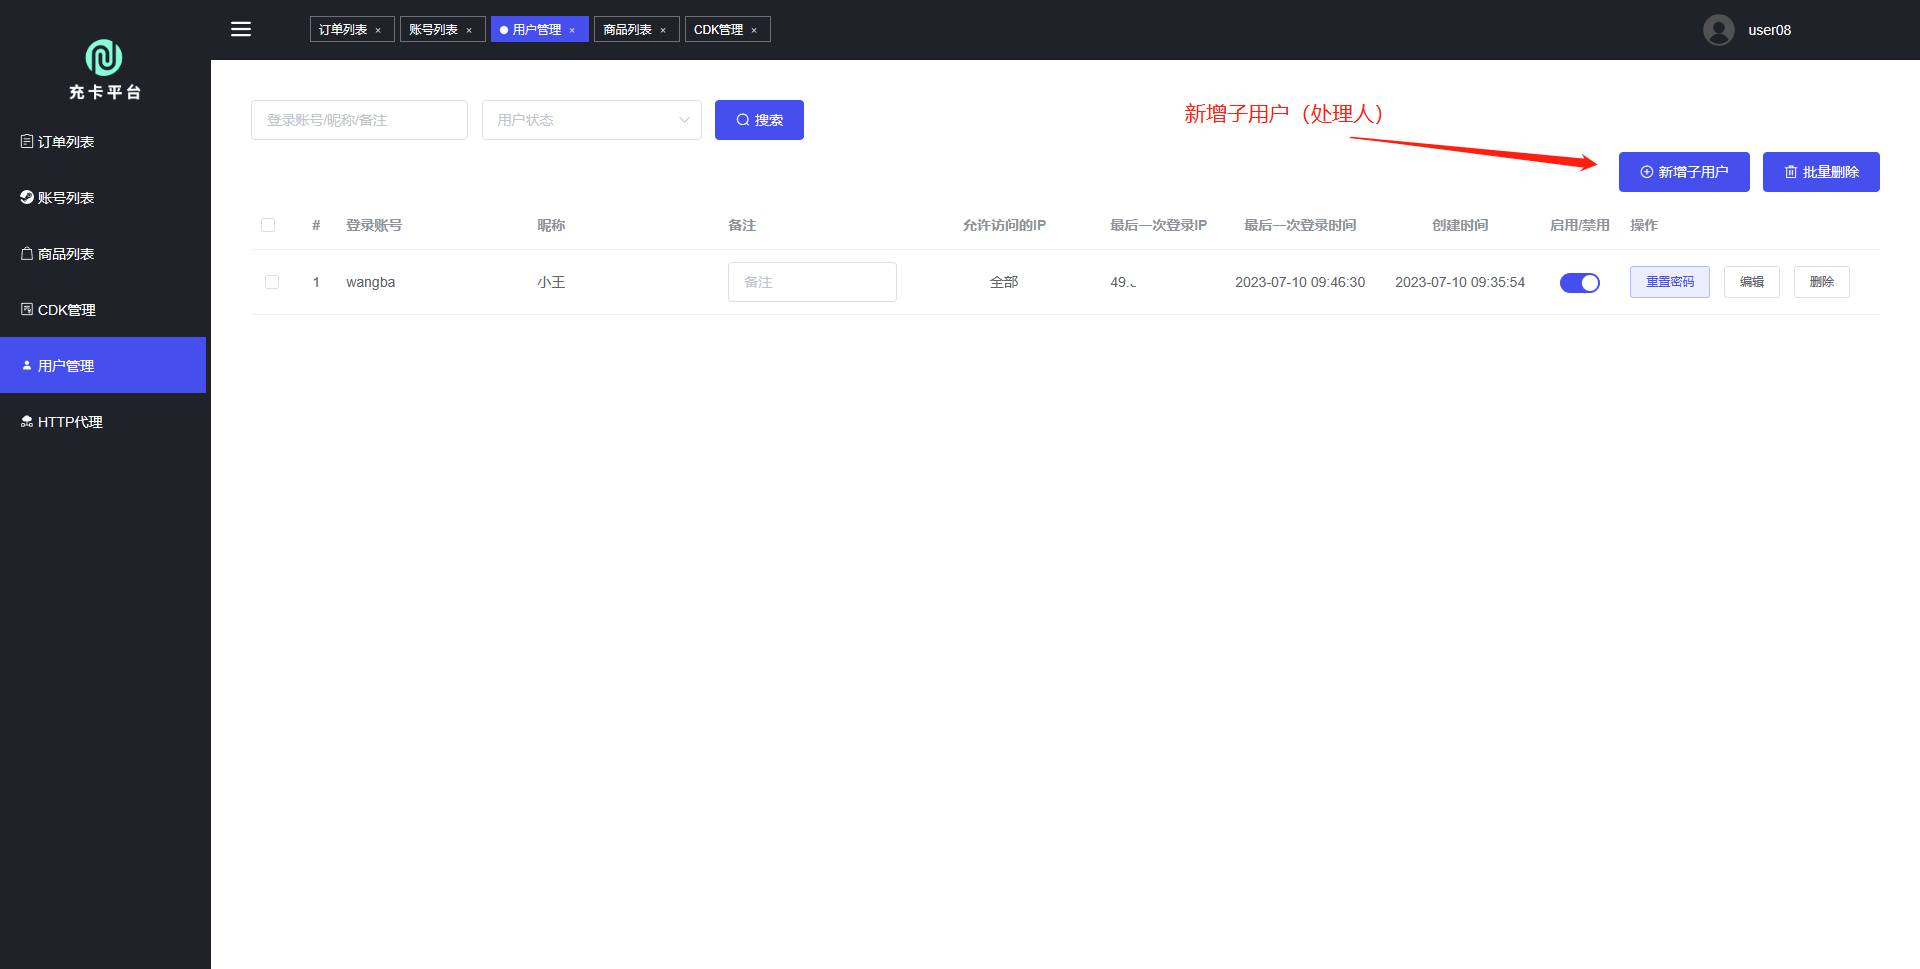The width and height of the screenshot is (1920, 969).
Task: Close the 订单列表 tab
Action: pos(378,30)
